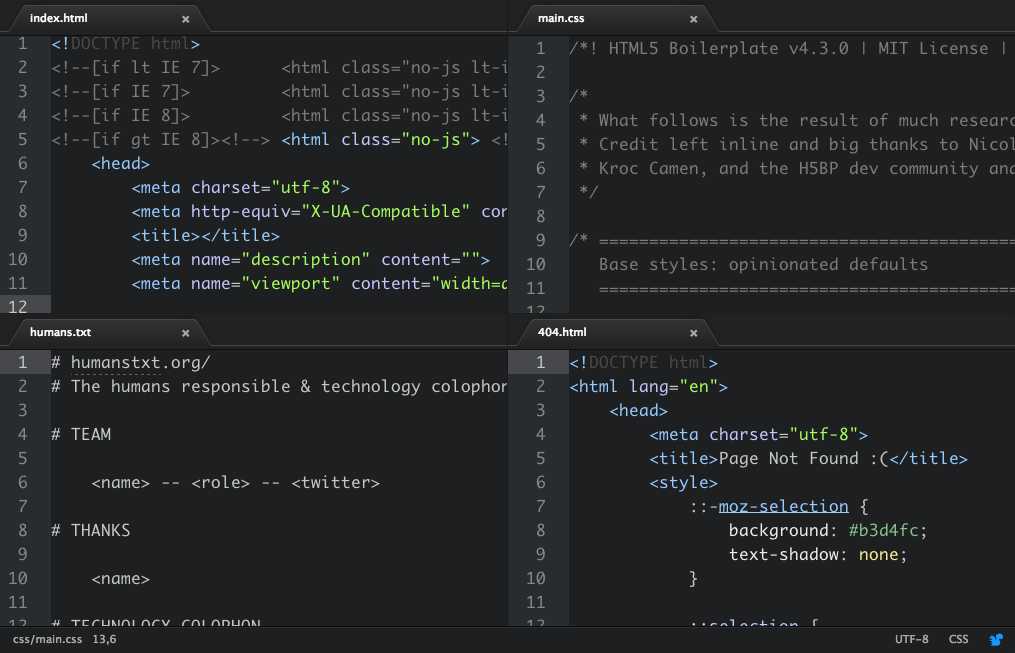Close the 404.html tab
The width and height of the screenshot is (1015, 653).
[694, 333]
